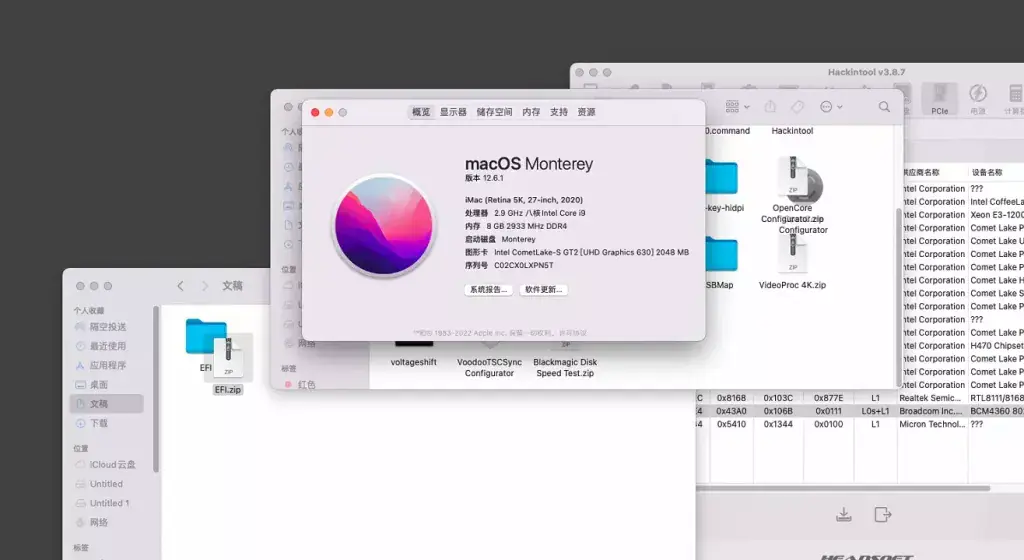Screen dimensions: 1024x560
Task: Click the tag icon in Finder toolbar
Action: 797,106
